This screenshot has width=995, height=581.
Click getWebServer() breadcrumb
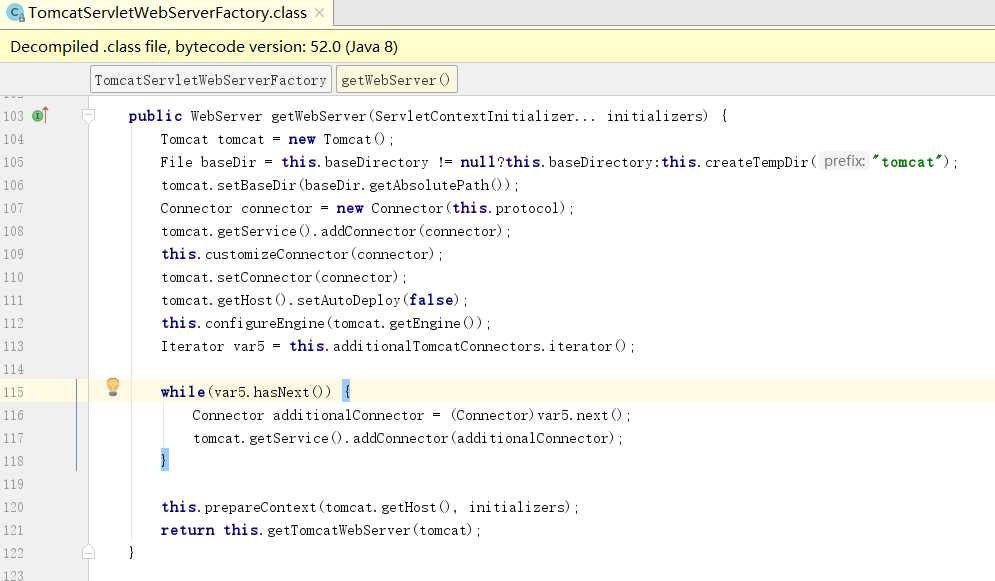click(396, 80)
